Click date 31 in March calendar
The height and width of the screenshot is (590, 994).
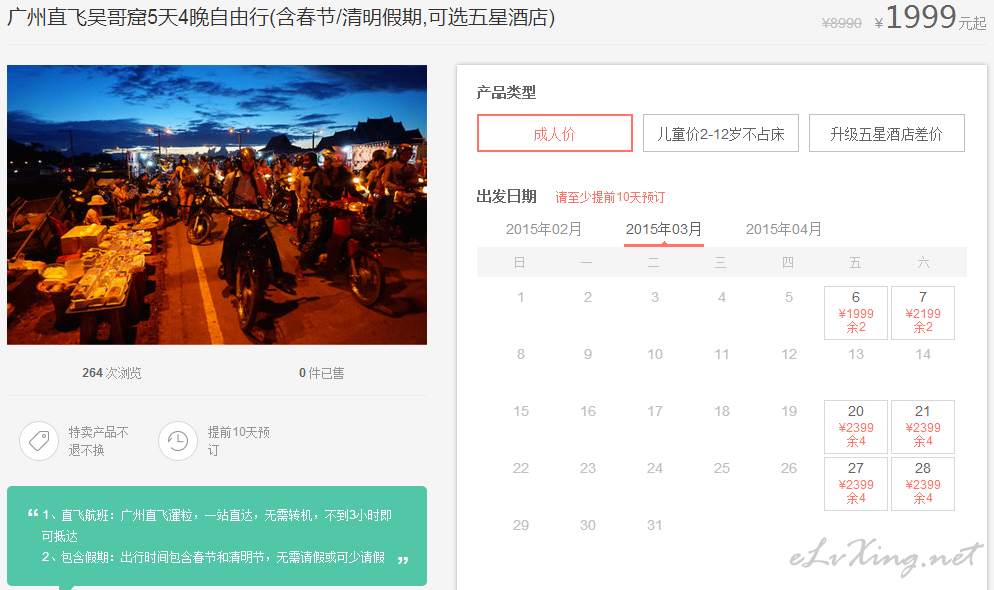tap(655, 525)
